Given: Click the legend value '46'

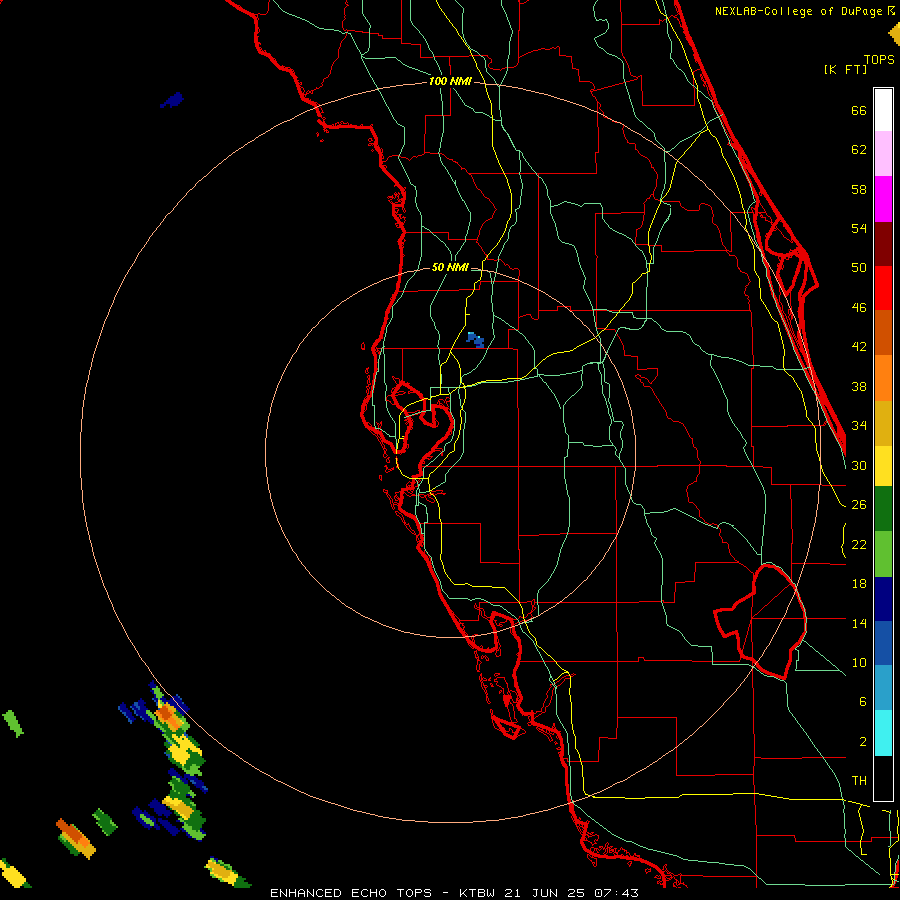Looking at the screenshot, I should point(859,308).
